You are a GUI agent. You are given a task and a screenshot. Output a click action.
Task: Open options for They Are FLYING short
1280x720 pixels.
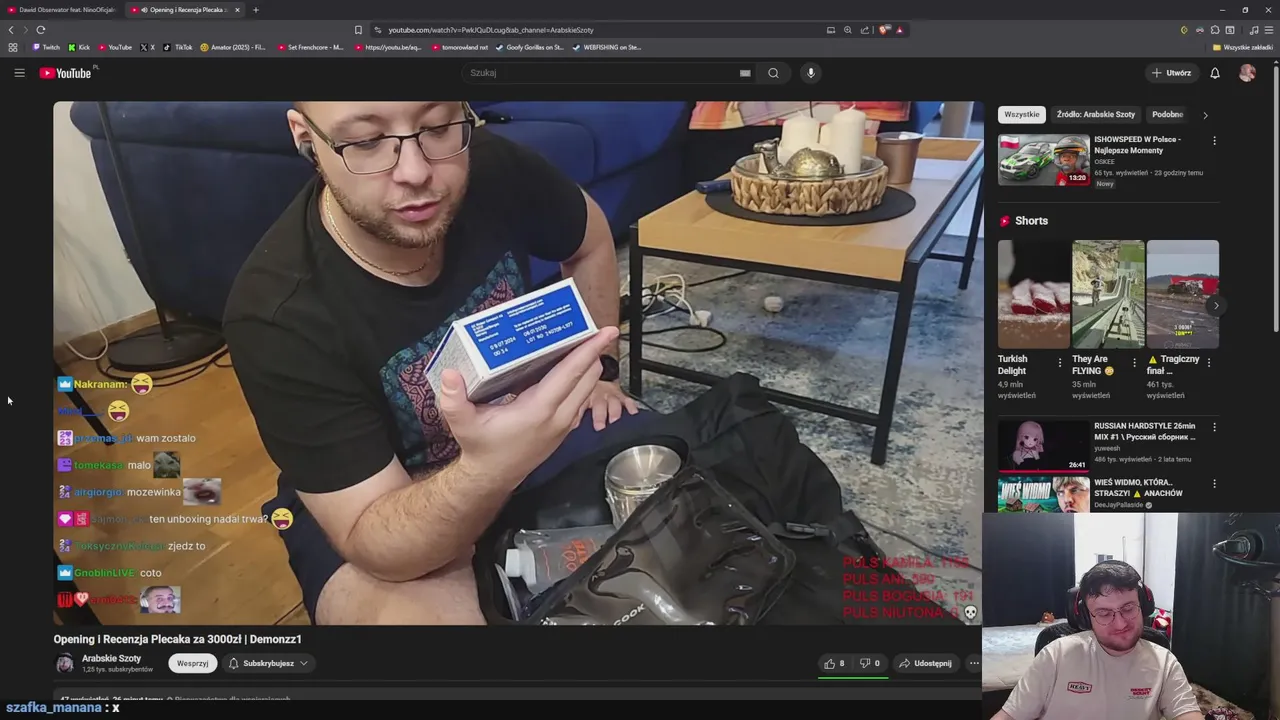pos(1134,363)
